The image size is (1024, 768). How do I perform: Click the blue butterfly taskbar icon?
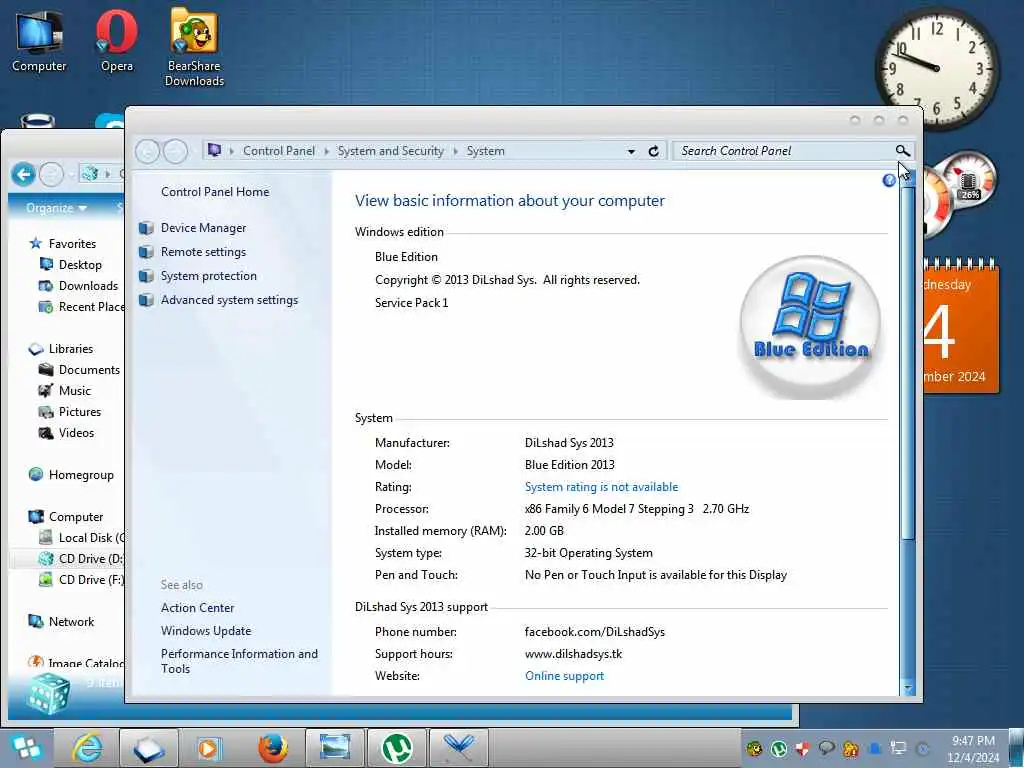459,748
